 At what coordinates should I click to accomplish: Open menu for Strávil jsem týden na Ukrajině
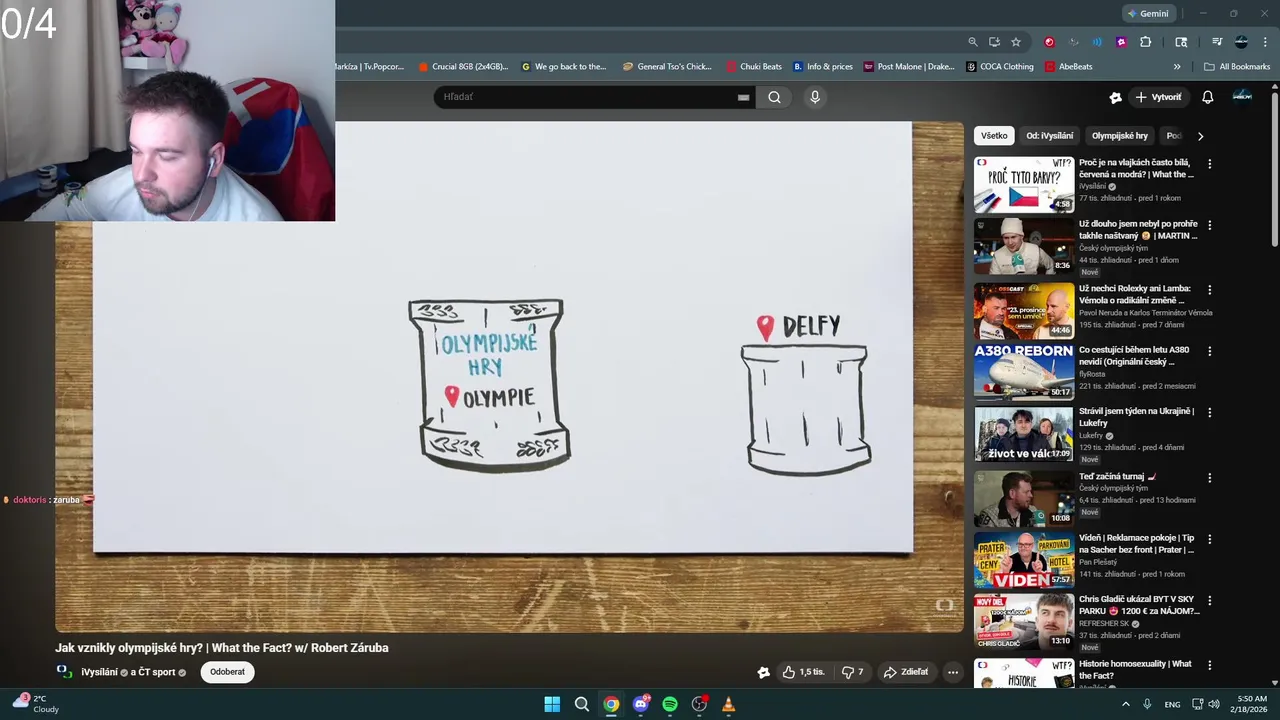click(x=1209, y=413)
